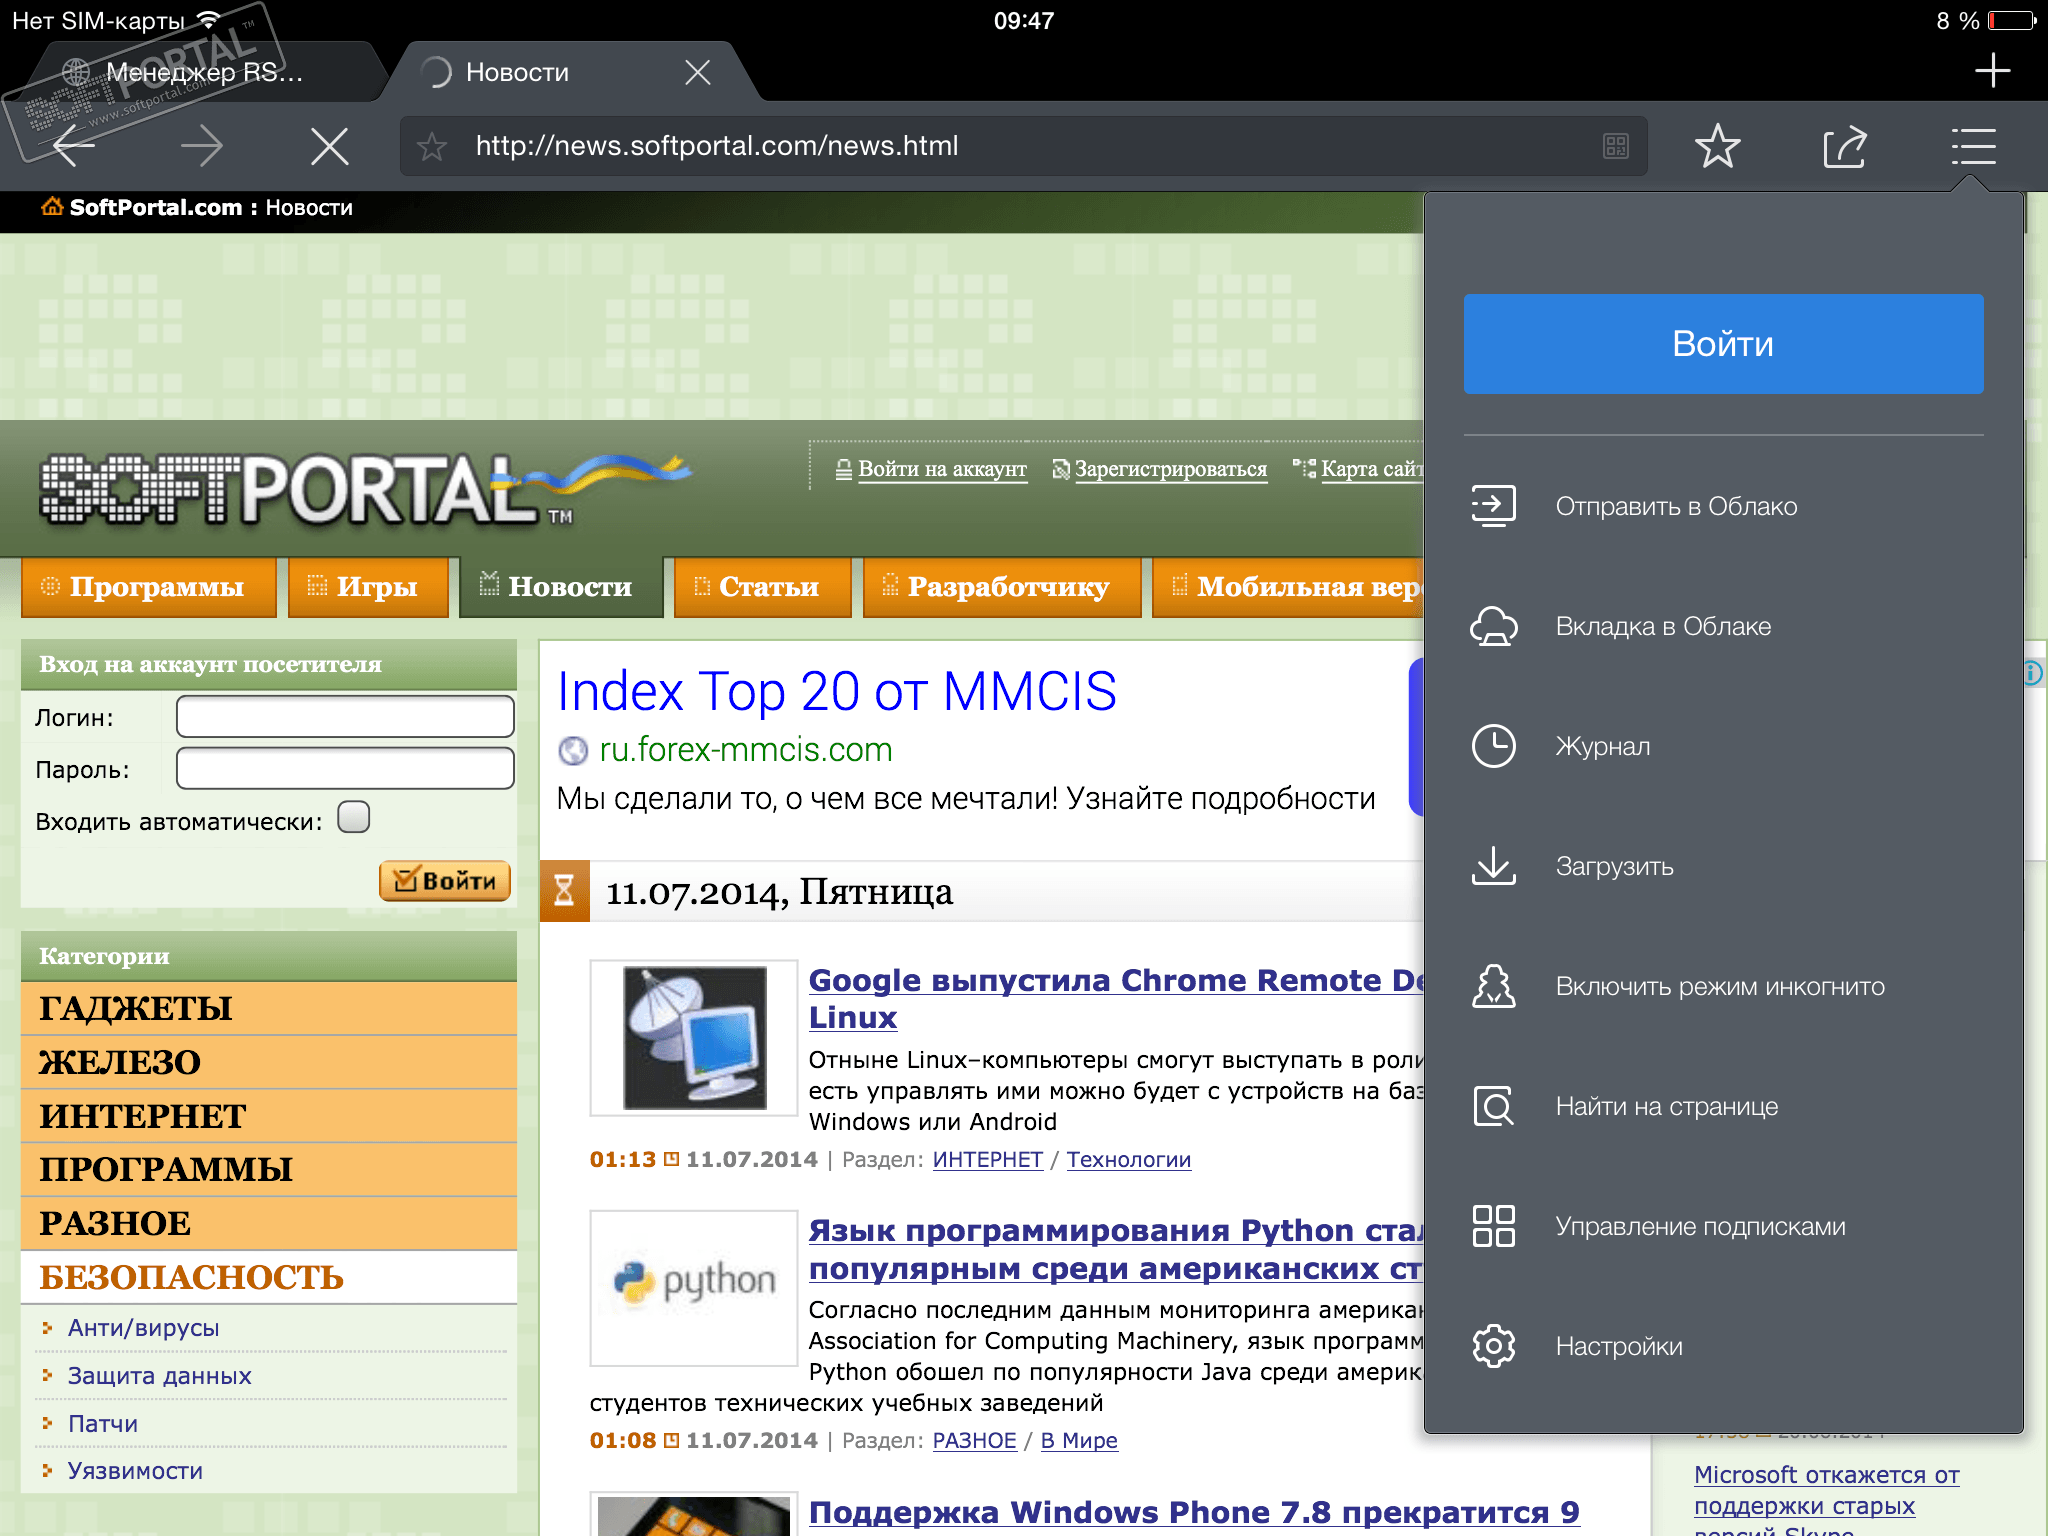Switch to the Менеджер RS tab
This screenshot has height=1536, width=2048.
(203, 72)
